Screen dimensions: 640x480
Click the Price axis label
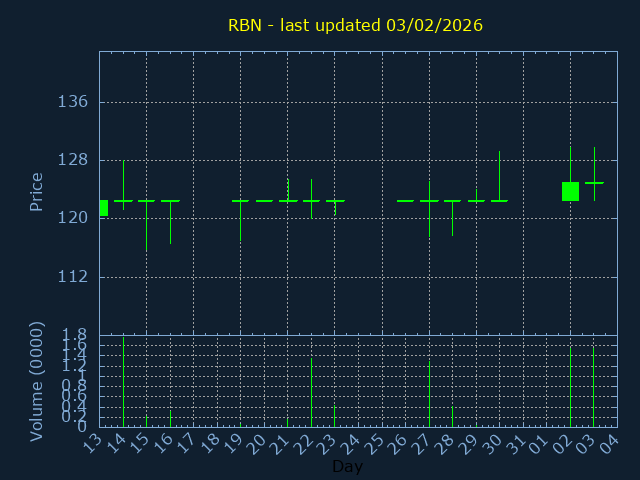(x=37, y=191)
